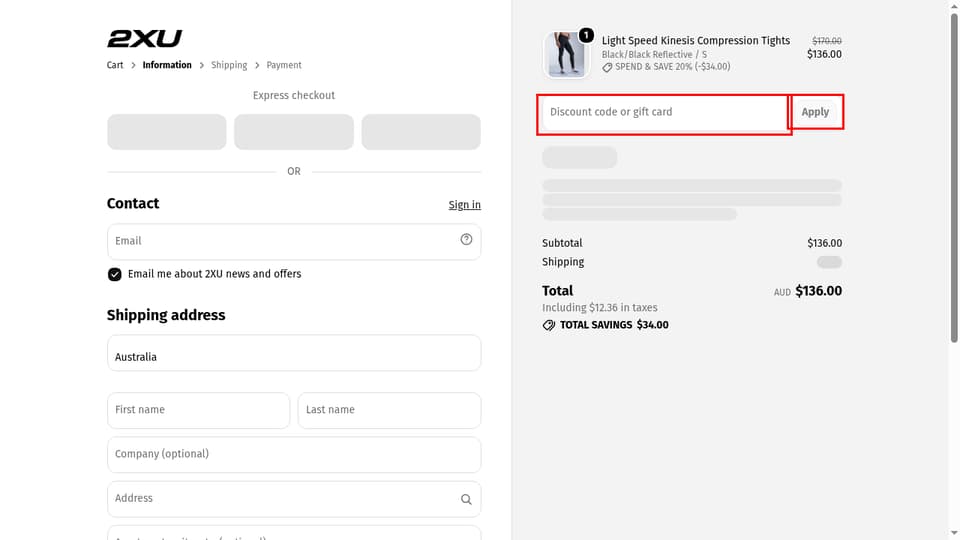The width and height of the screenshot is (960, 540).
Task: Click the Shipping address heading
Action: tap(166, 315)
